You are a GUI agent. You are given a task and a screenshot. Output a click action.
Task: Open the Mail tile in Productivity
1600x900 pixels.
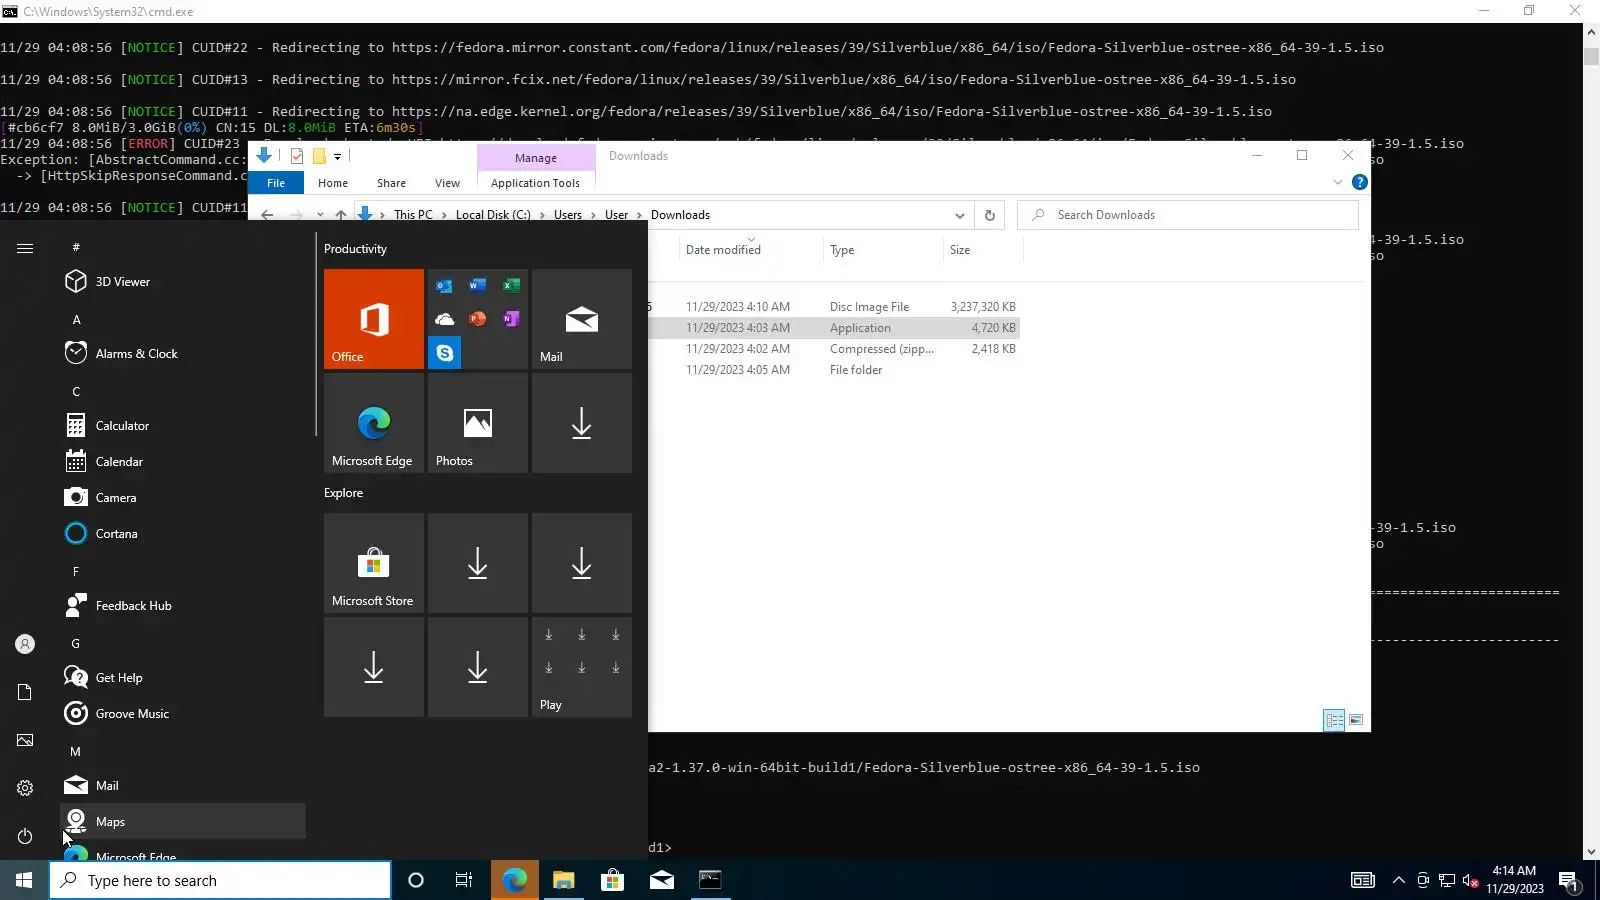[x=582, y=319]
